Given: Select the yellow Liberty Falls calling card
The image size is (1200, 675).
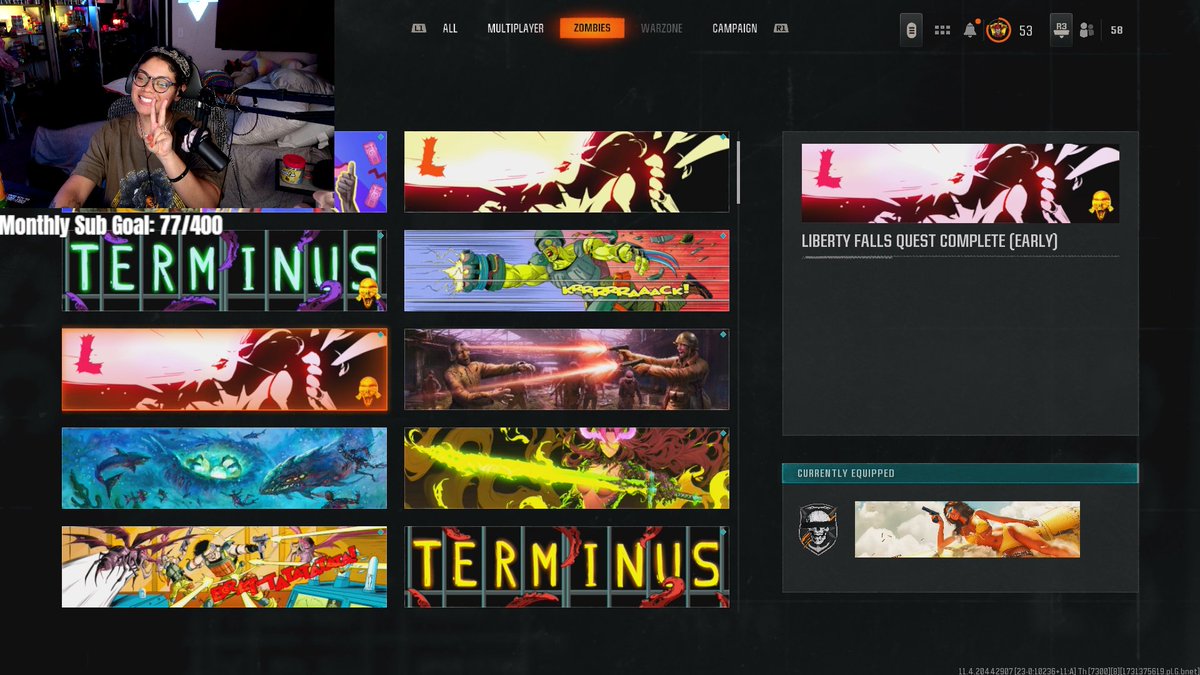Looking at the screenshot, I should pos(567,172).
